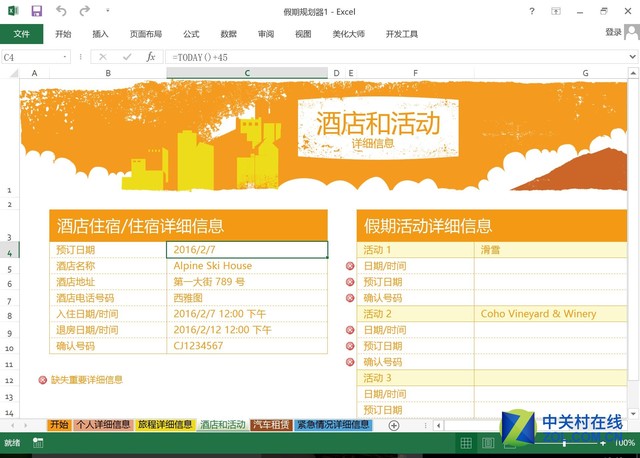This screenshot has height=458, width=640.
Task: Open the 页面布局 ribbon tab
Action: 146,33
